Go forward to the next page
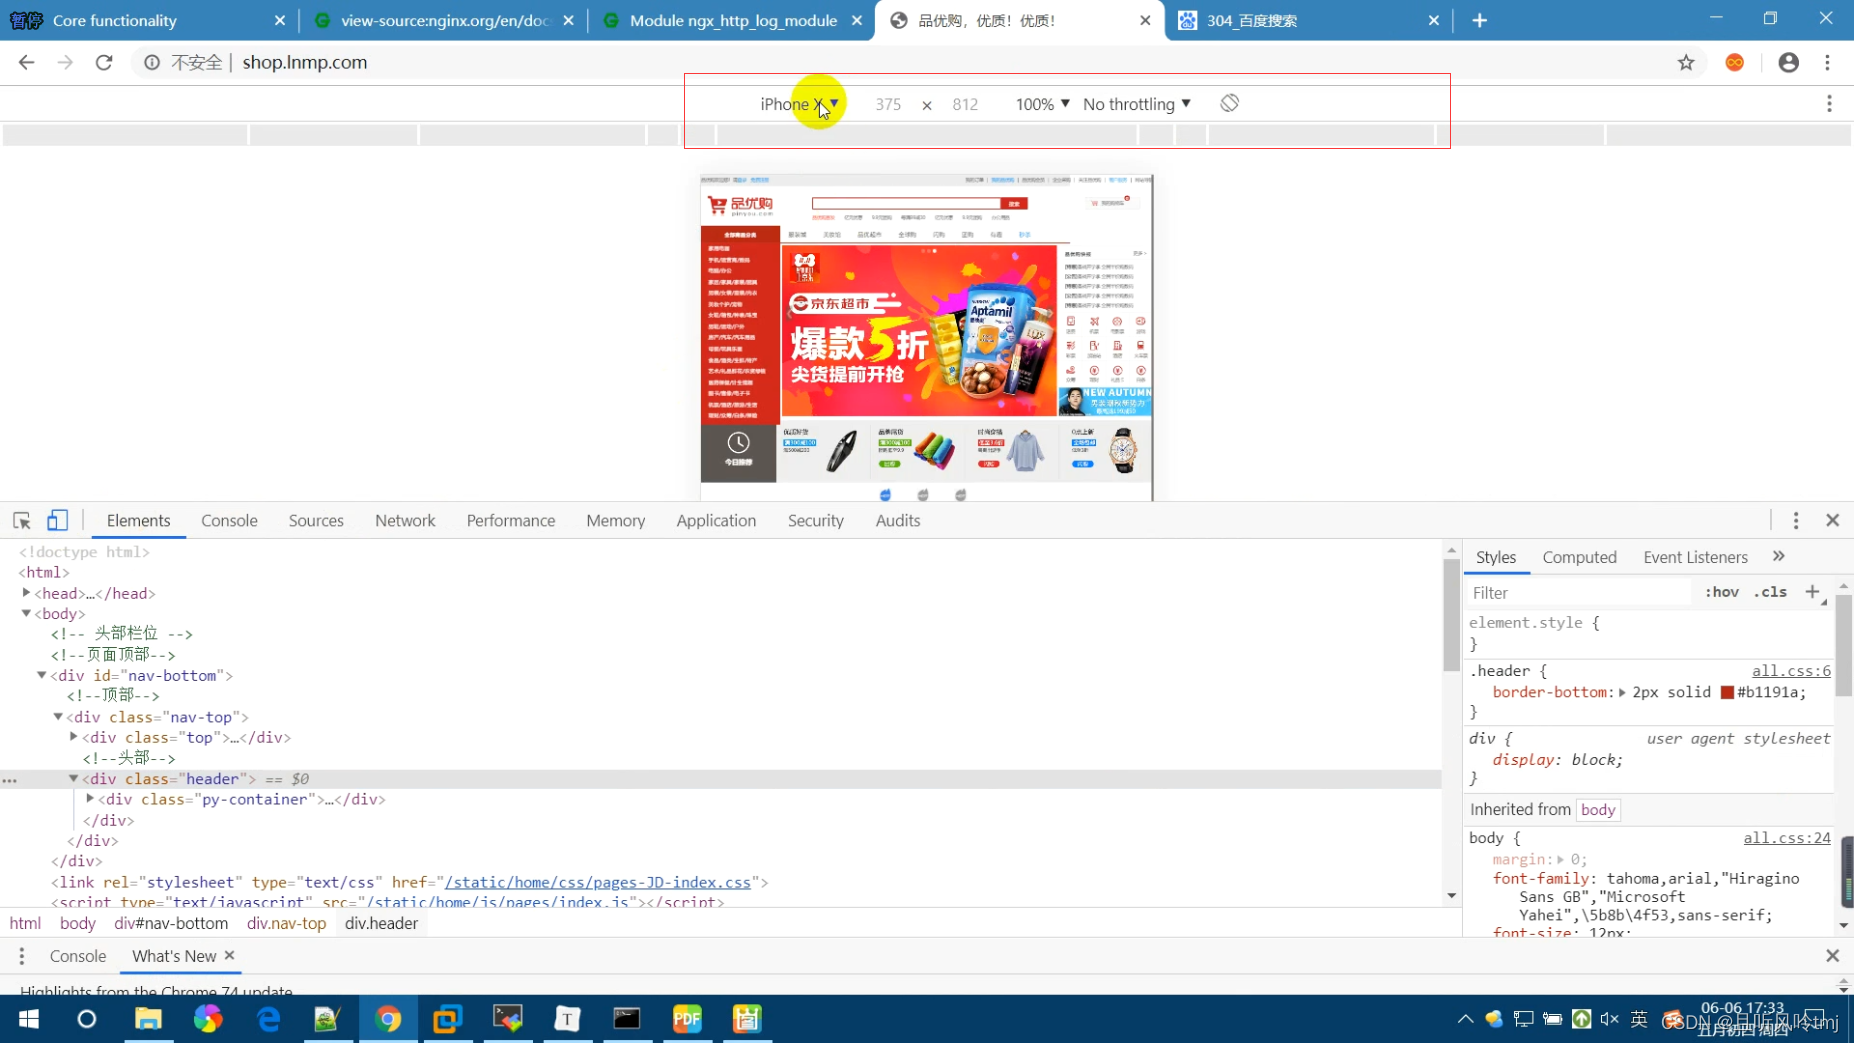The height and width of the screenshot is (1043, 1854). pyautogui.click(x=65, y=62)
